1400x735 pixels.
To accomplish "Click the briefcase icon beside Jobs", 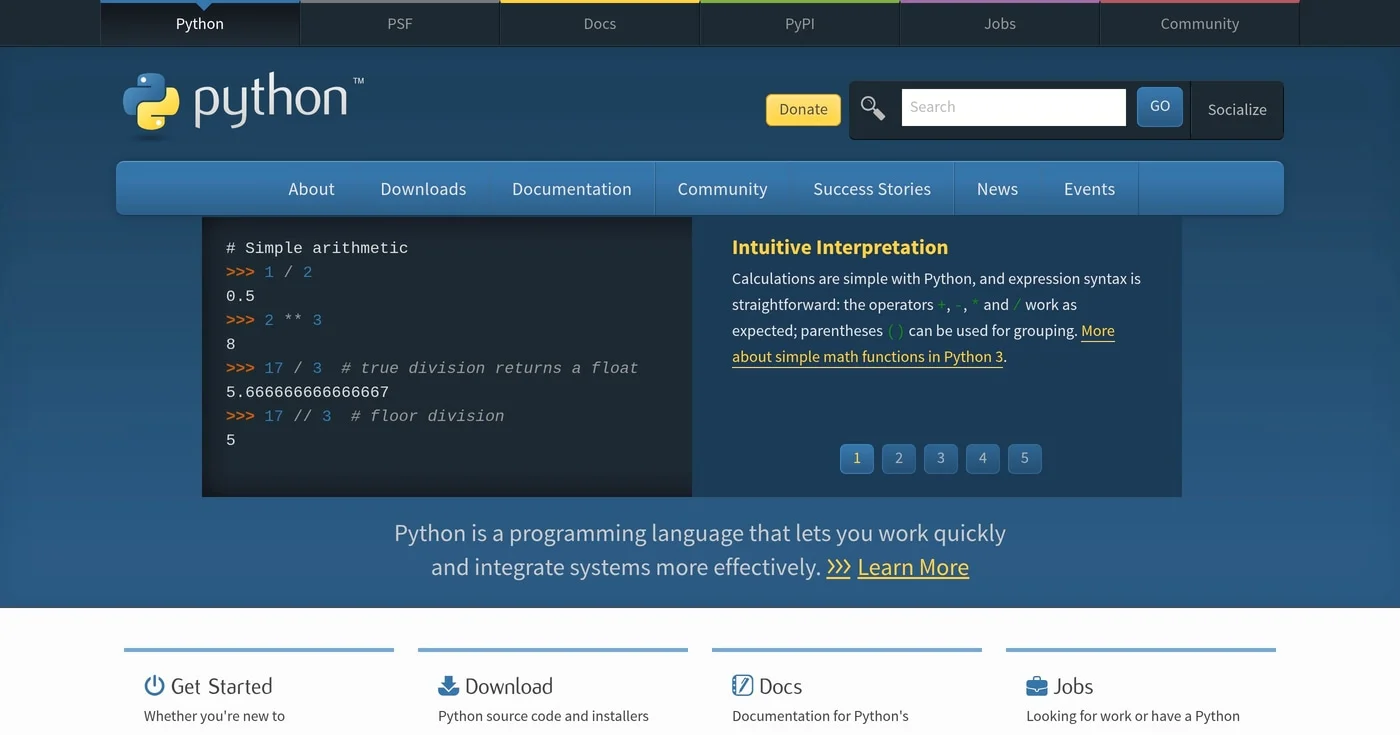I will [x=1036, y=686].
